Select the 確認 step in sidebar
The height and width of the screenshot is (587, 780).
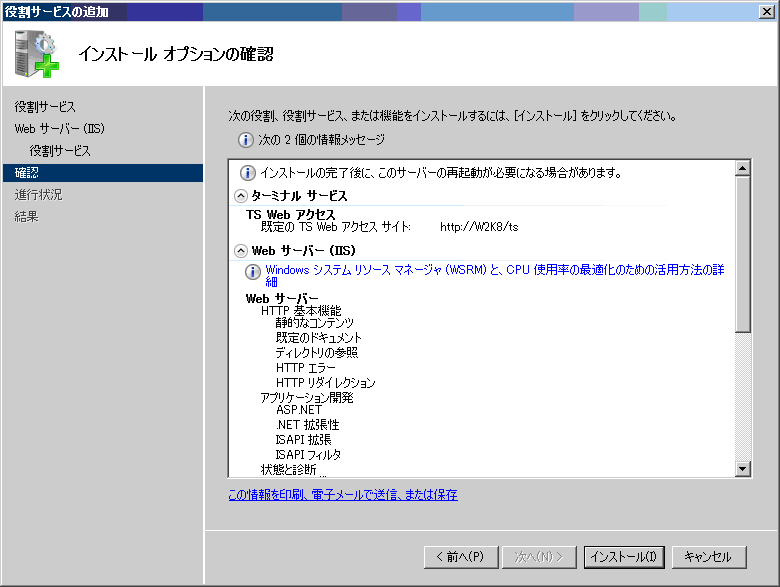(102, 173)
